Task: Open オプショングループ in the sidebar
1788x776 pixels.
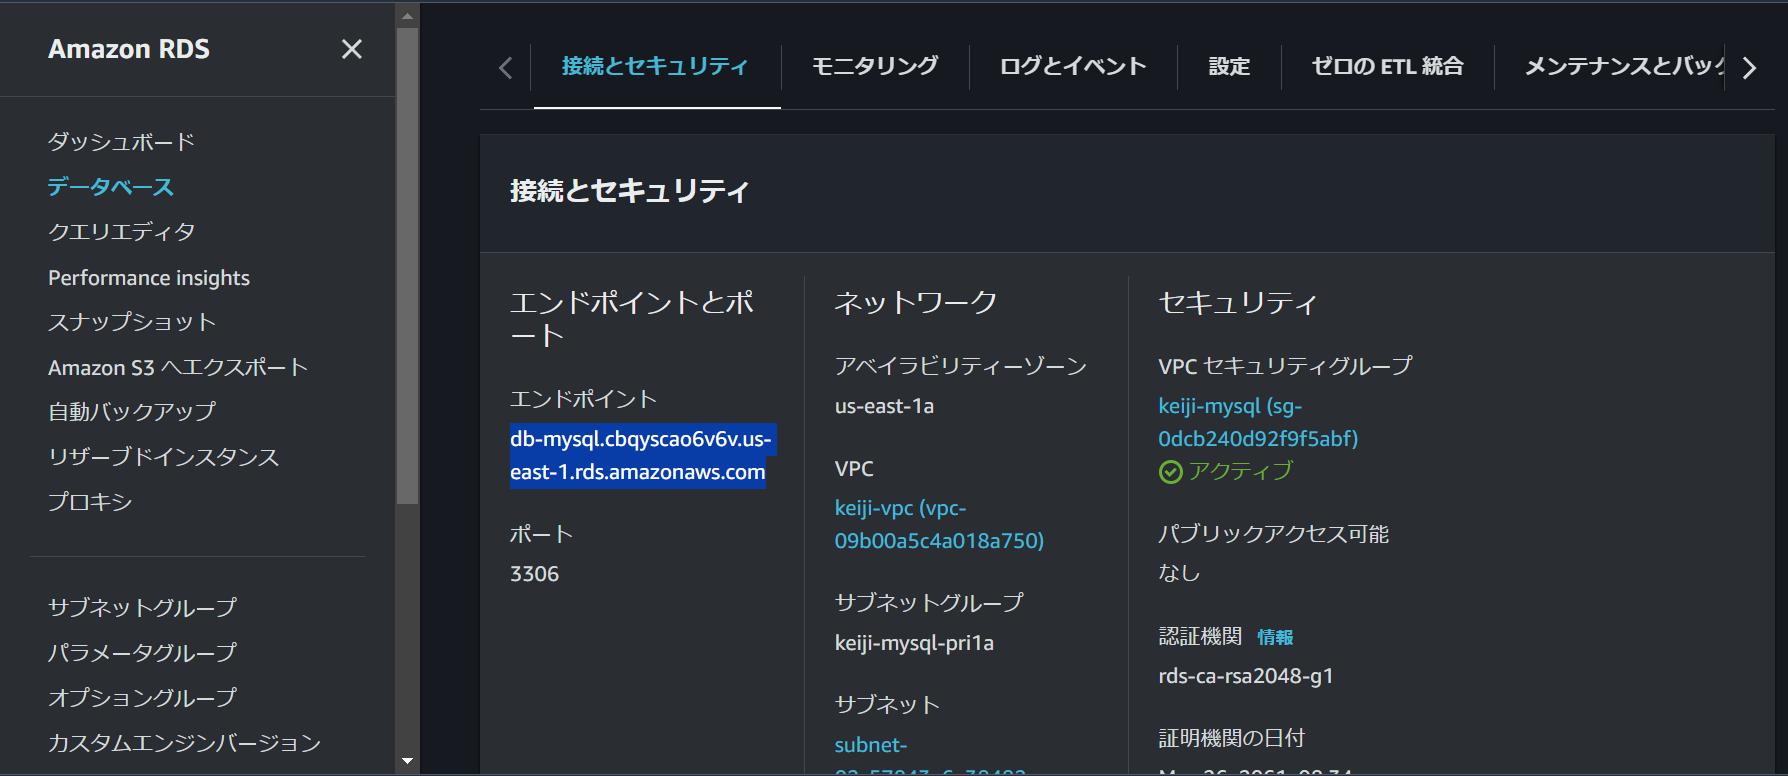Action: (x=142, y=697)
